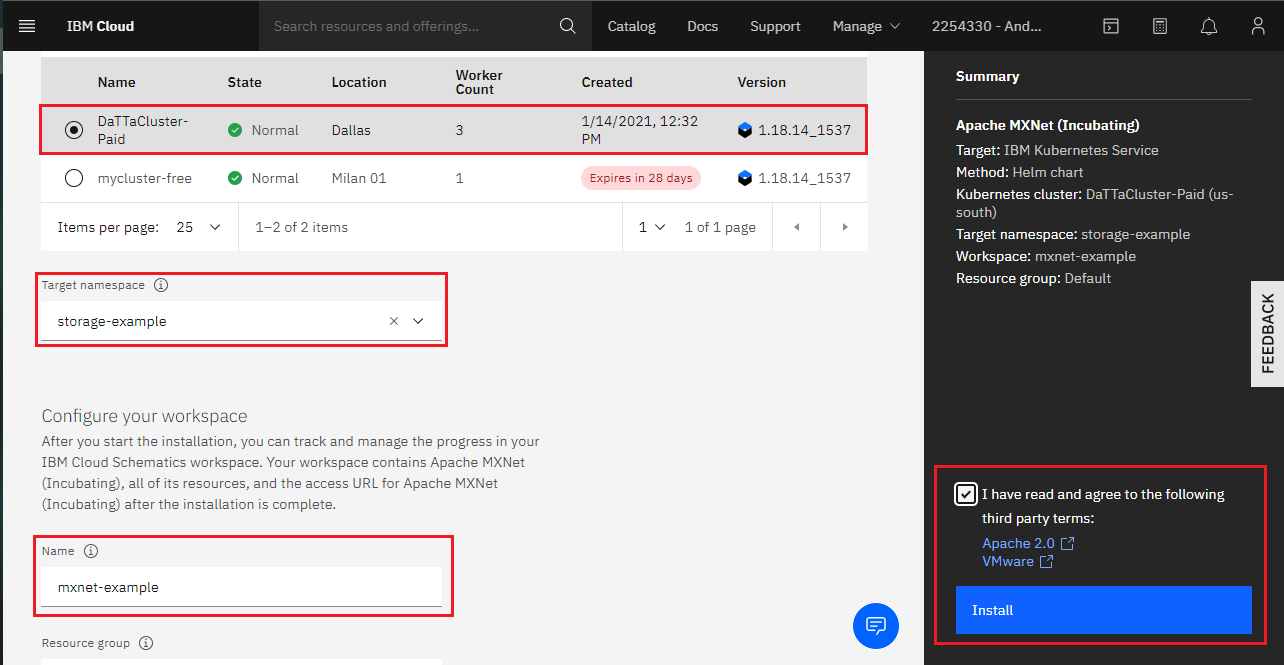Open IBM Cloud Shell icon
The image size is (1284, 665).
tap(1111, 26)
